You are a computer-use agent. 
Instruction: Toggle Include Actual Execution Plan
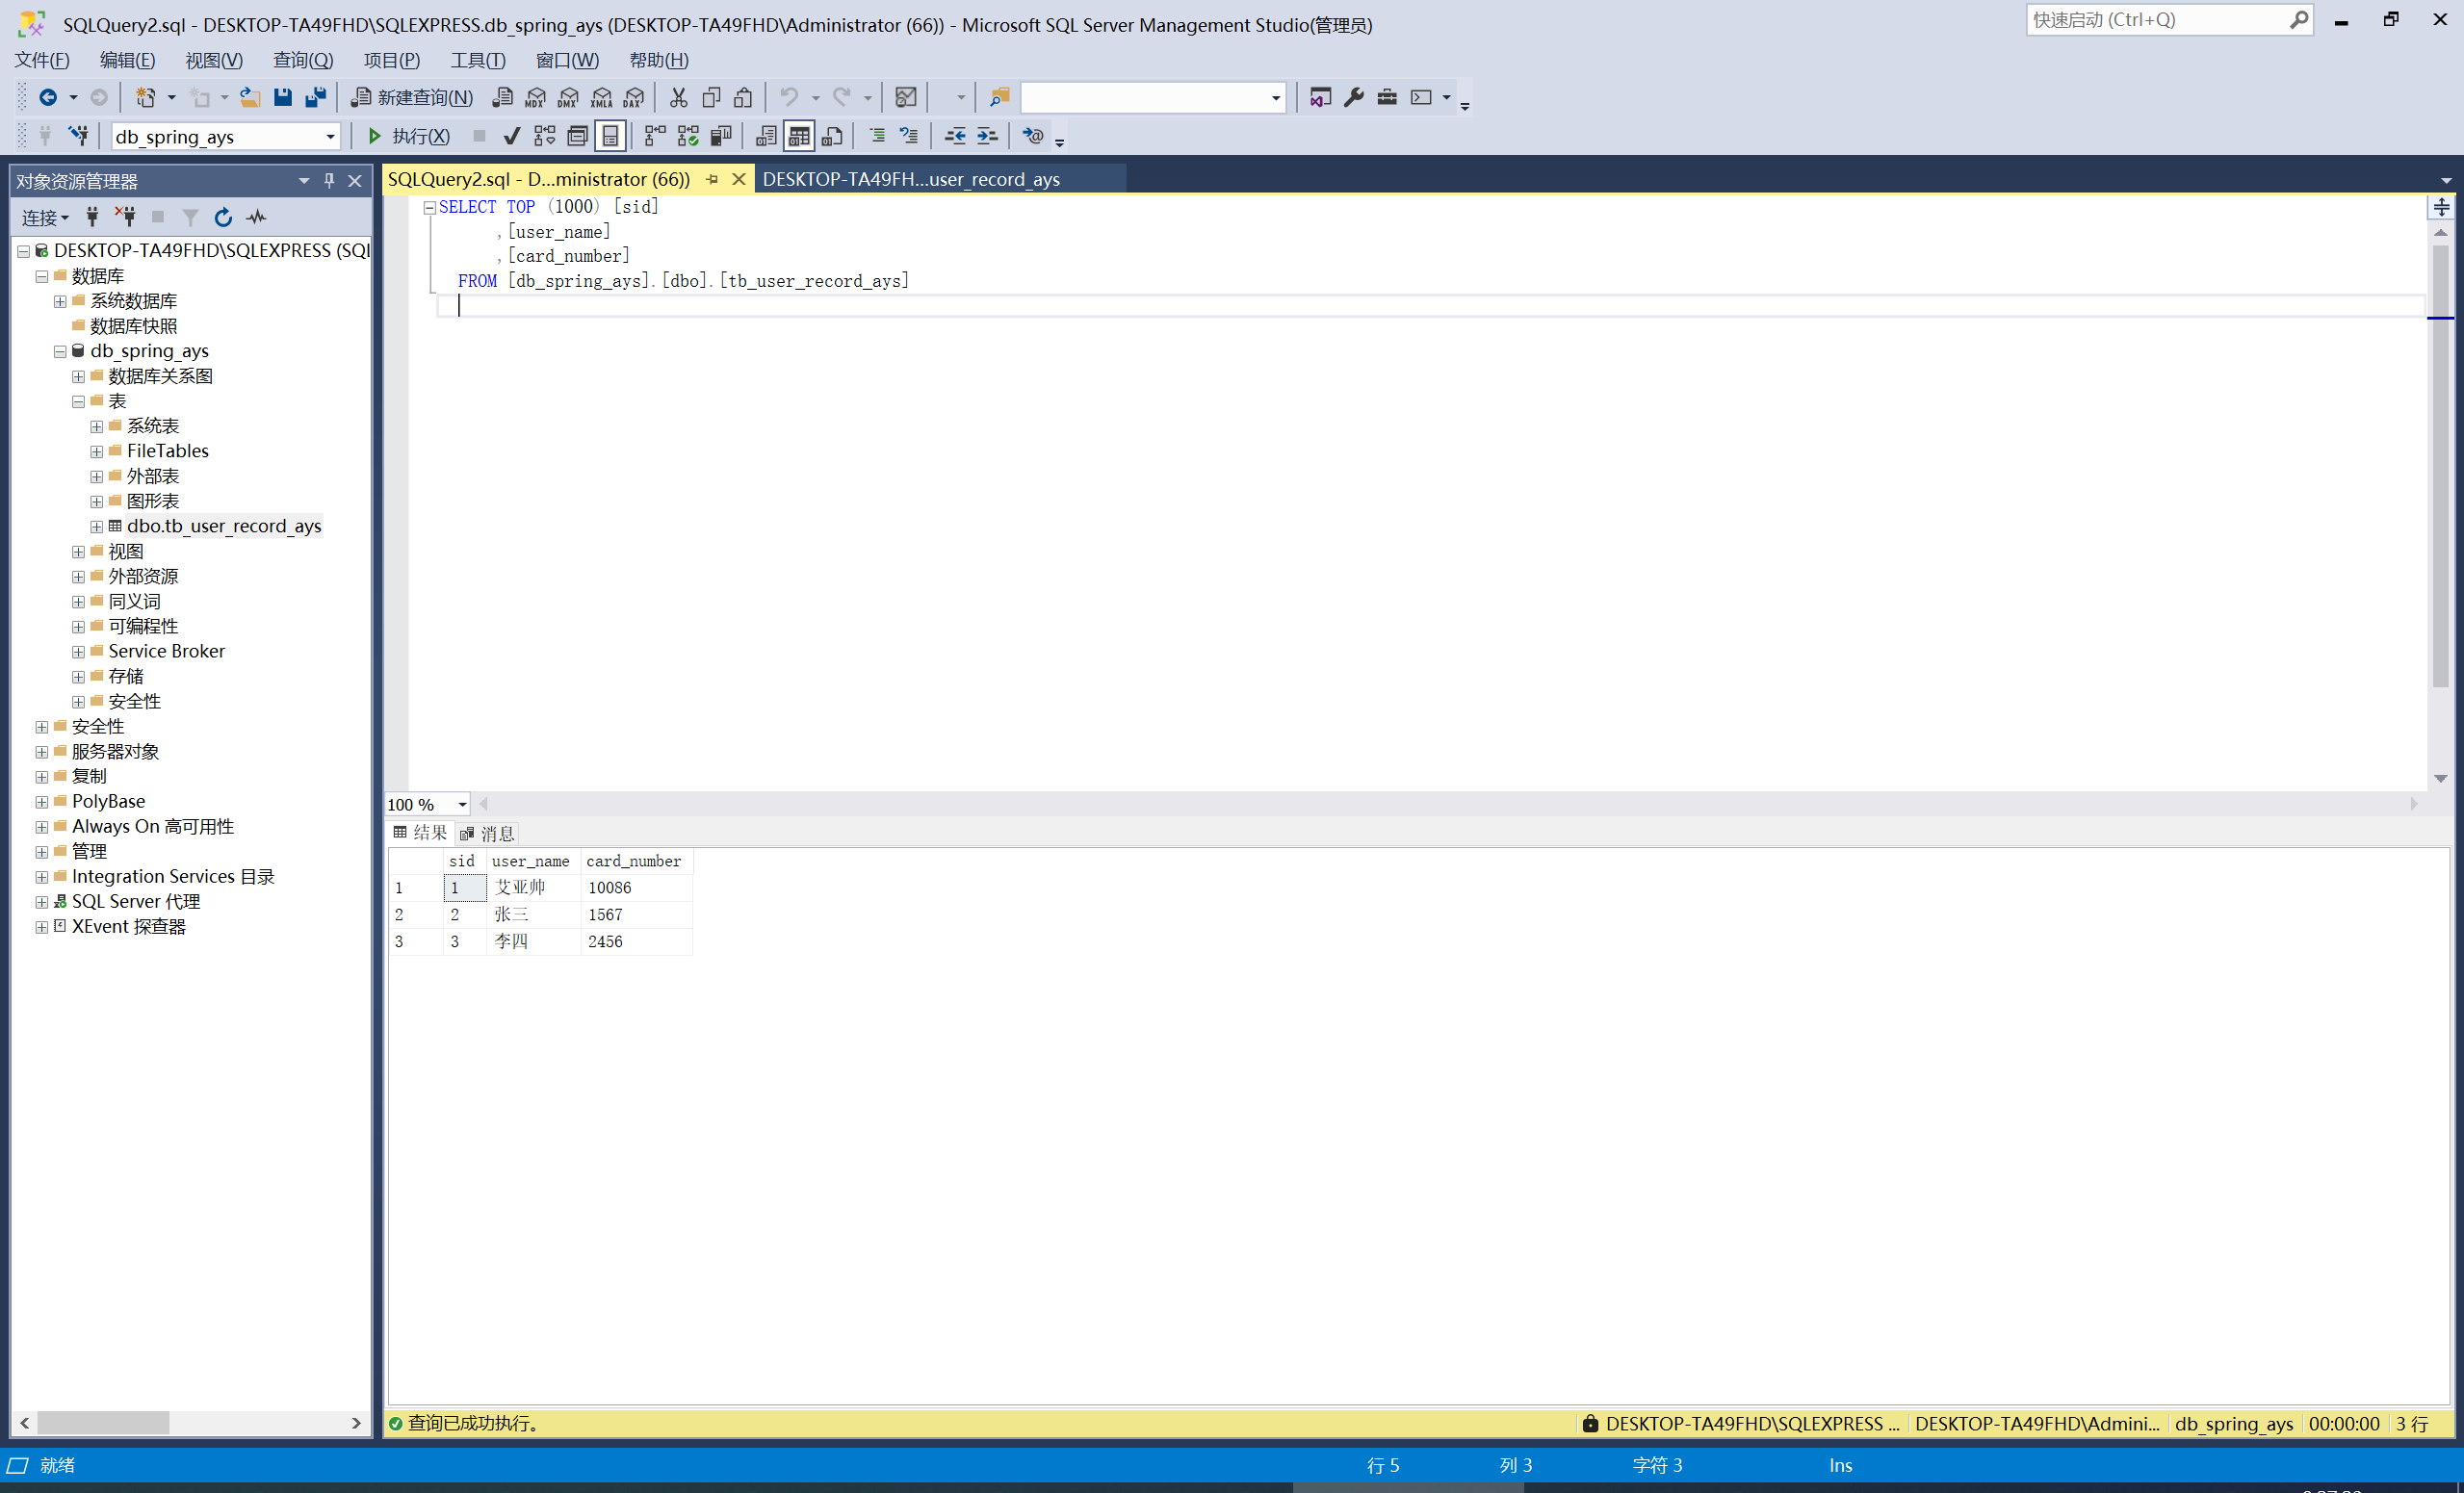[x=655, y=136]
